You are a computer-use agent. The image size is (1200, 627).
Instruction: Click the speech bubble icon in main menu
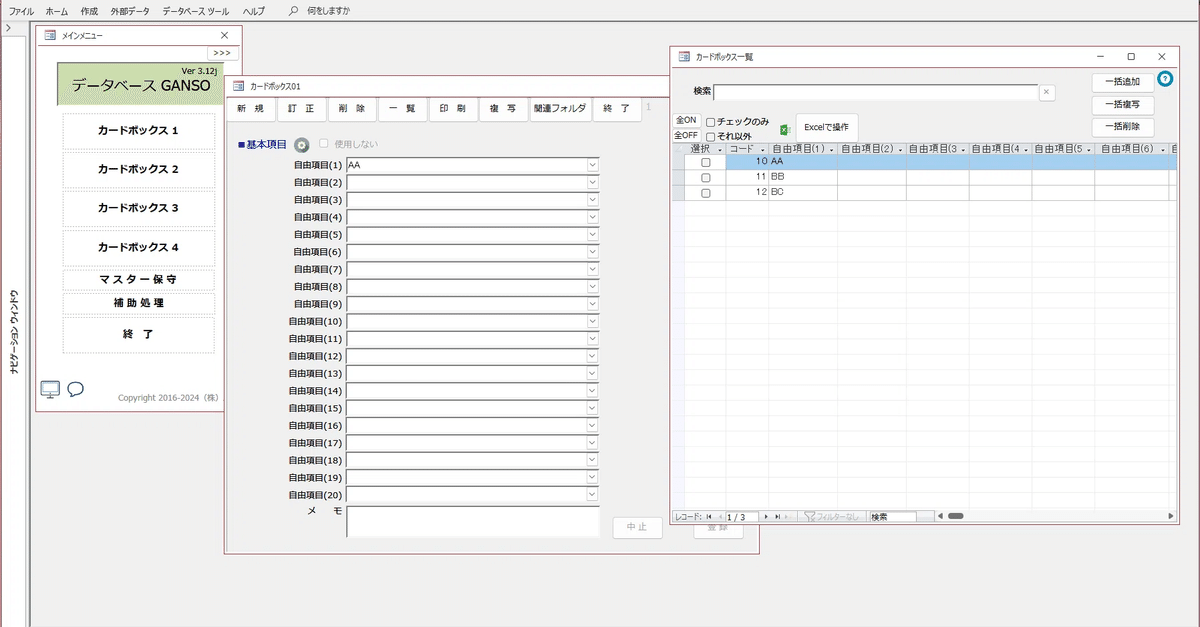pos(75,389)
